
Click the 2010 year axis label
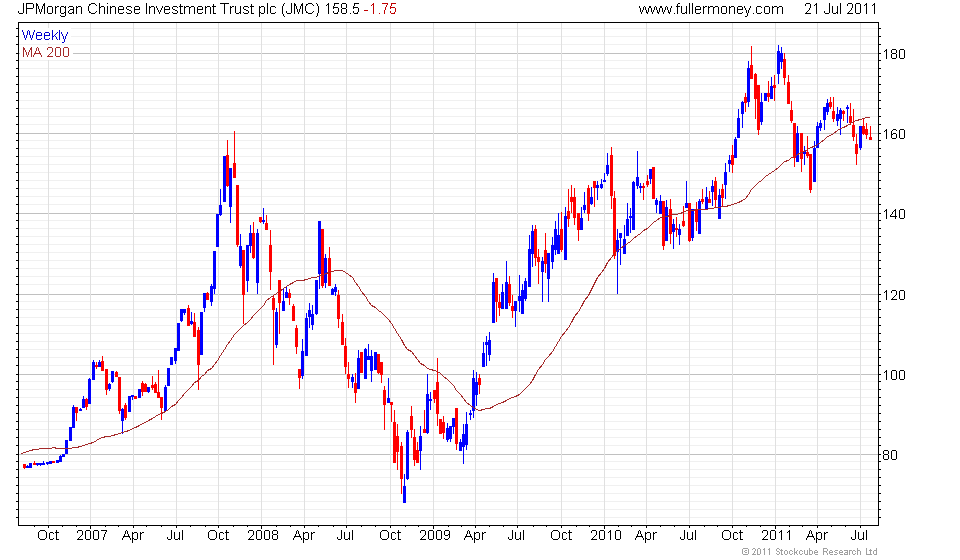pos(606,535)
